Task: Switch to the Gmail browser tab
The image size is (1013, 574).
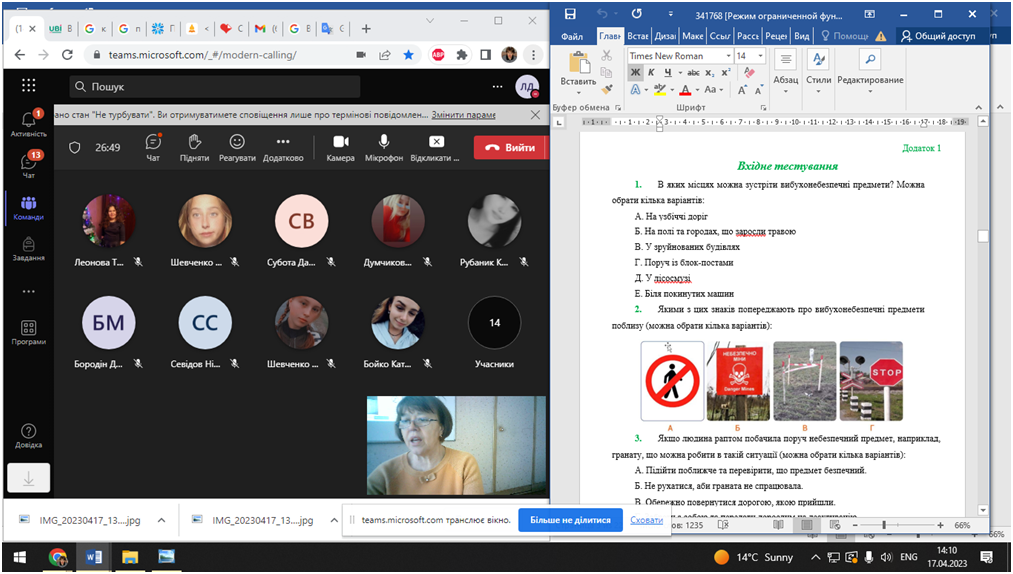Action: click(265, 28)
